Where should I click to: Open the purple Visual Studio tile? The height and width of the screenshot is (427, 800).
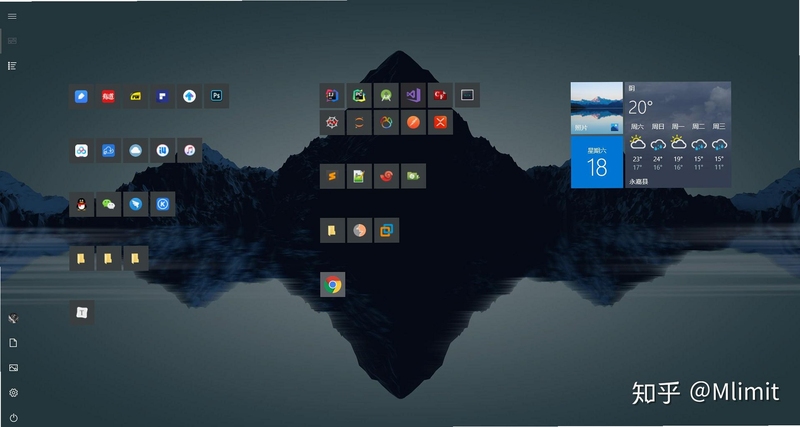tap(413, 95)
